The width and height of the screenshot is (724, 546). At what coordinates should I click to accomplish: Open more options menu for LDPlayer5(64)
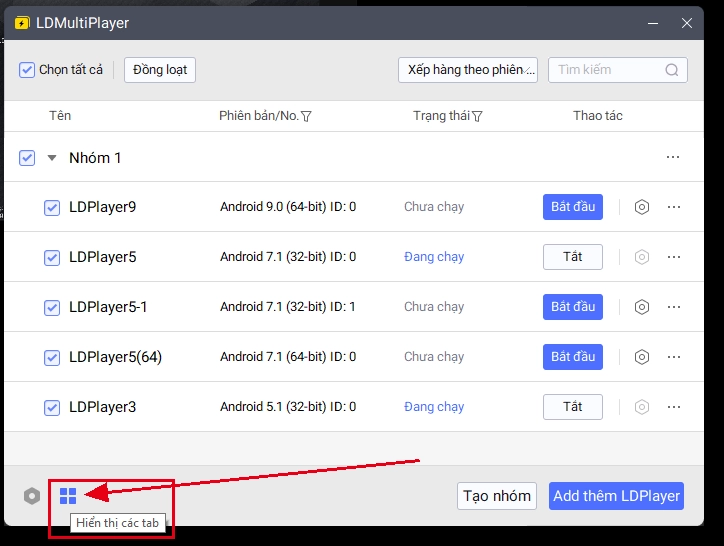pyautogui.click(x=674, y=357)
